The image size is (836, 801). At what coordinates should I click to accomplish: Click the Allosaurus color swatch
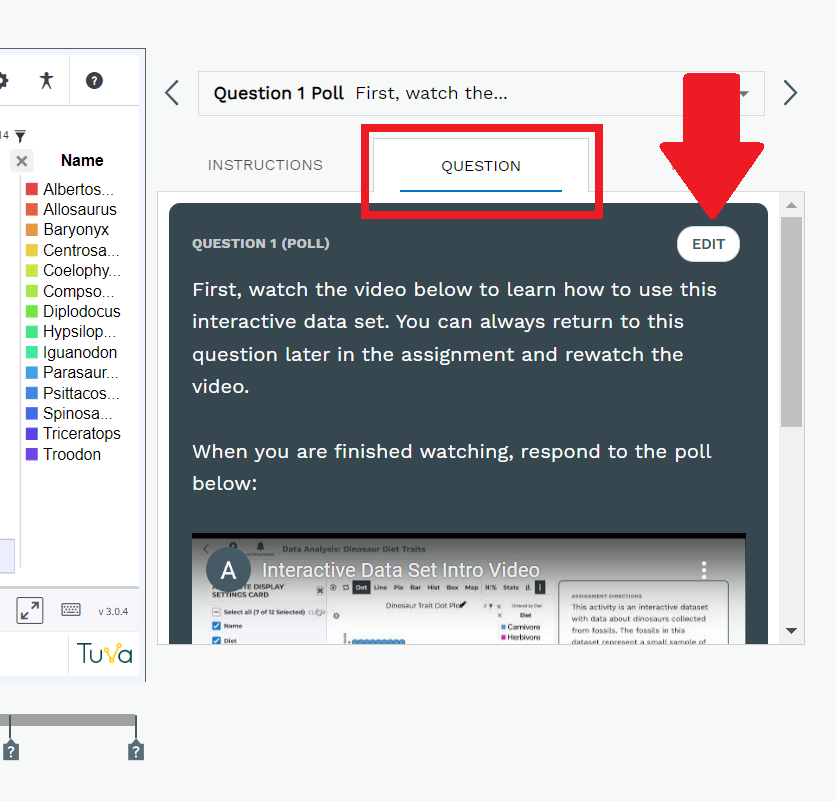tap(32, 210)
